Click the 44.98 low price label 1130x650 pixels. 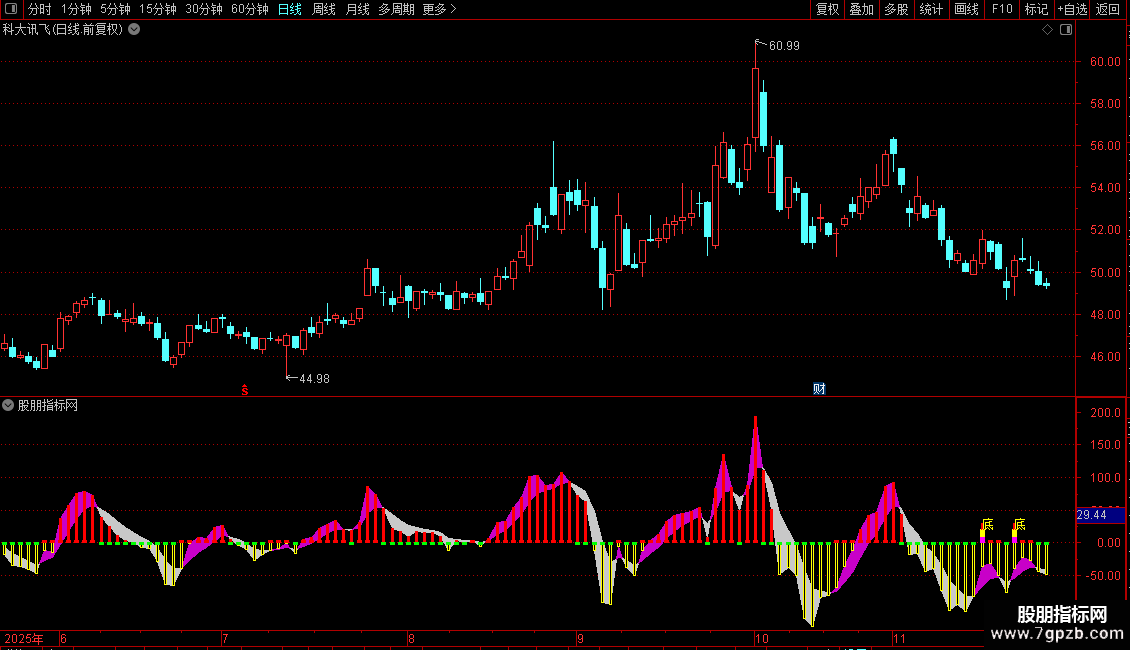coord(314,378)
